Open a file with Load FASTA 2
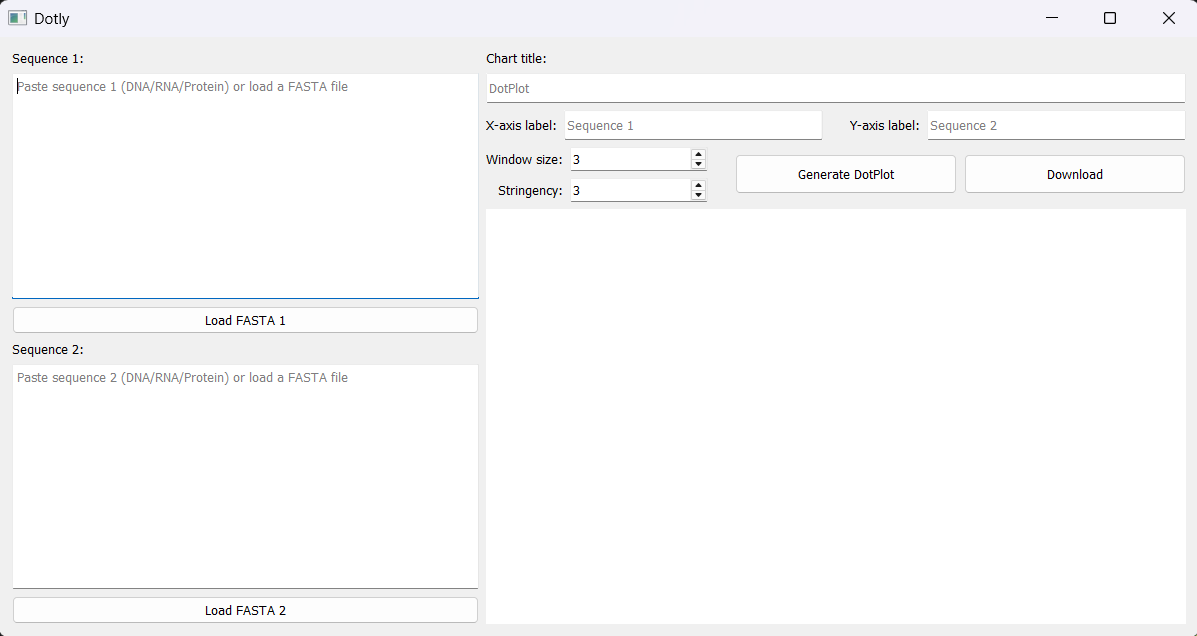Image resolution: width=1197 pixels, height=636 pixels. 244,609
